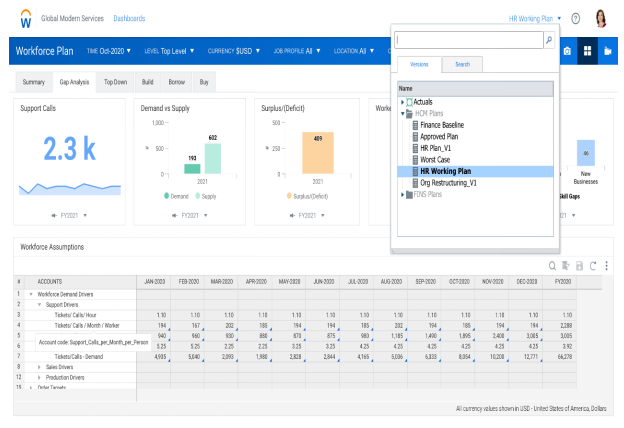This screenshot has height=428, width=624.
Task: Switch to the Borrow tab
Action: tap(177, 82)
